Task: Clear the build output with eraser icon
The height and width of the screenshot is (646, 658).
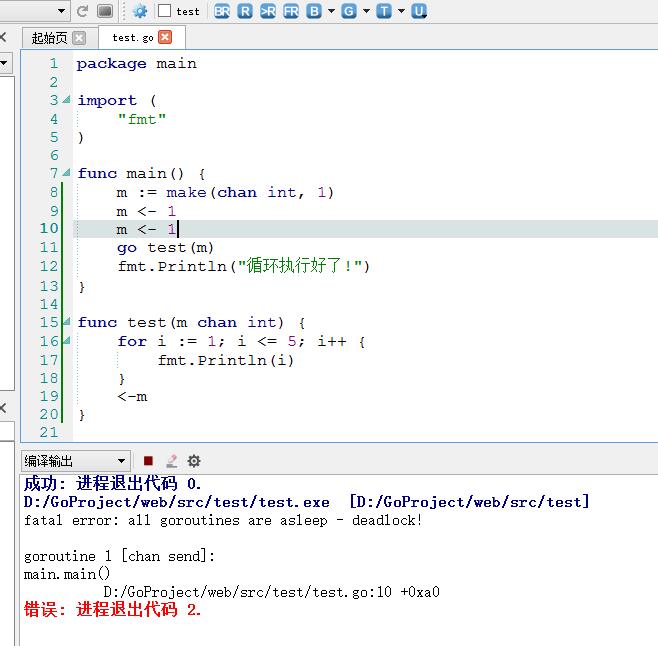Action: (172, 461)
